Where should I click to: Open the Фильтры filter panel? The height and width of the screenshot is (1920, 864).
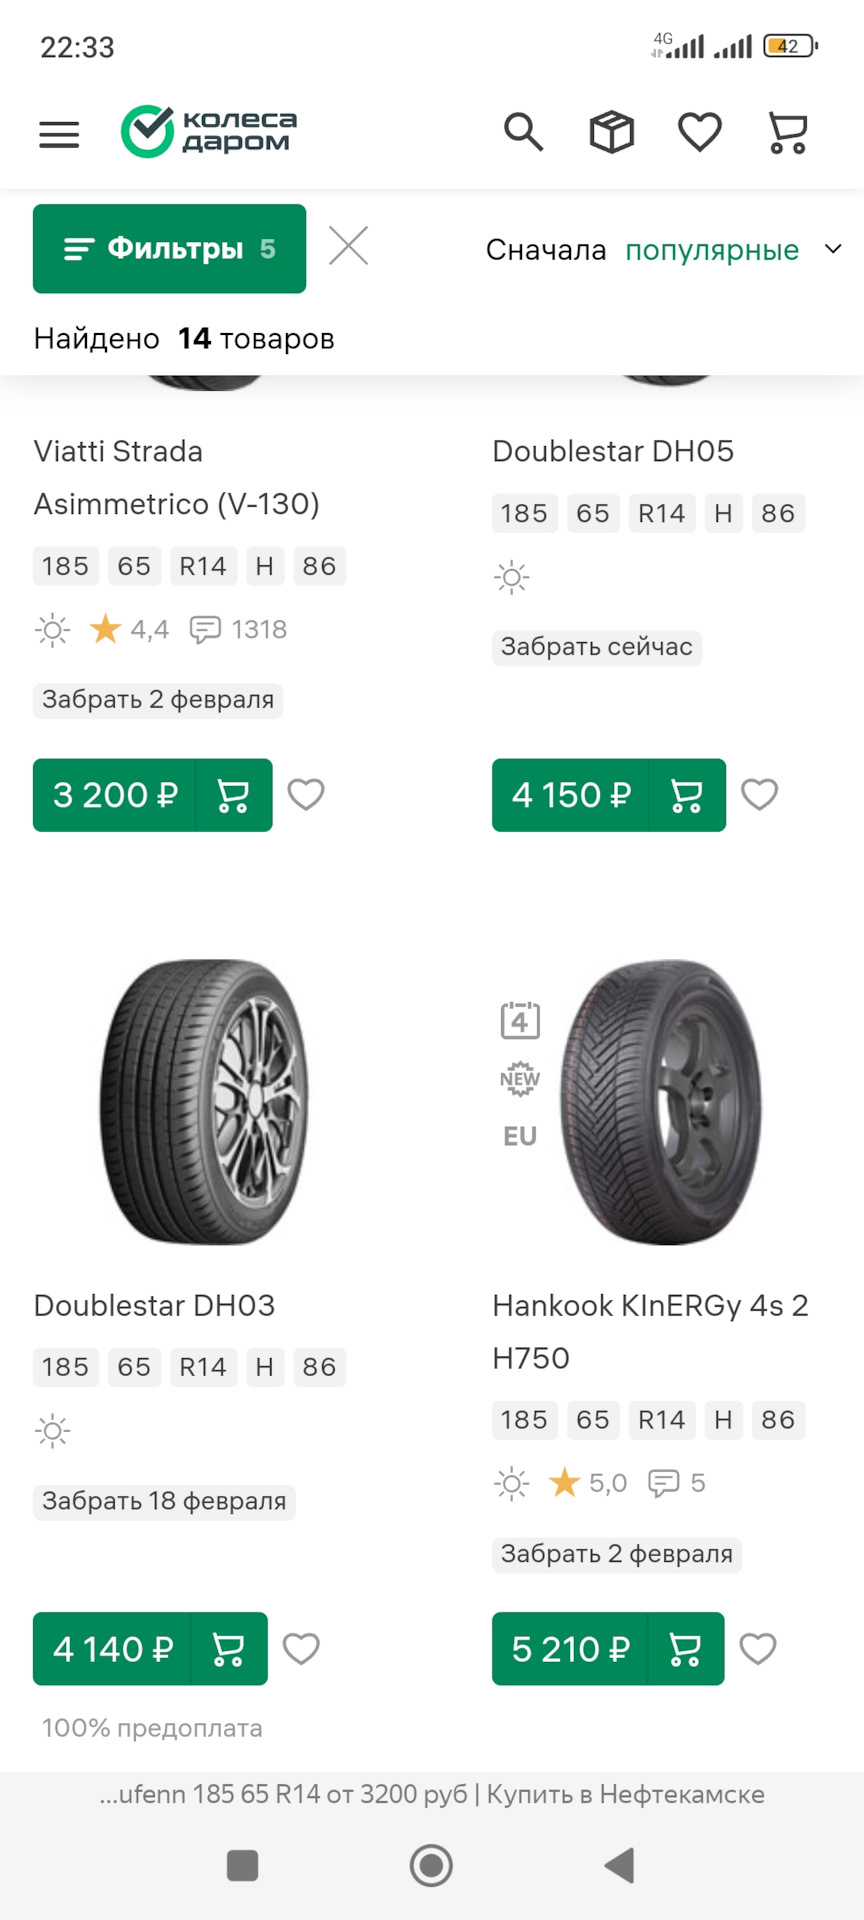(x=169, y=249)
